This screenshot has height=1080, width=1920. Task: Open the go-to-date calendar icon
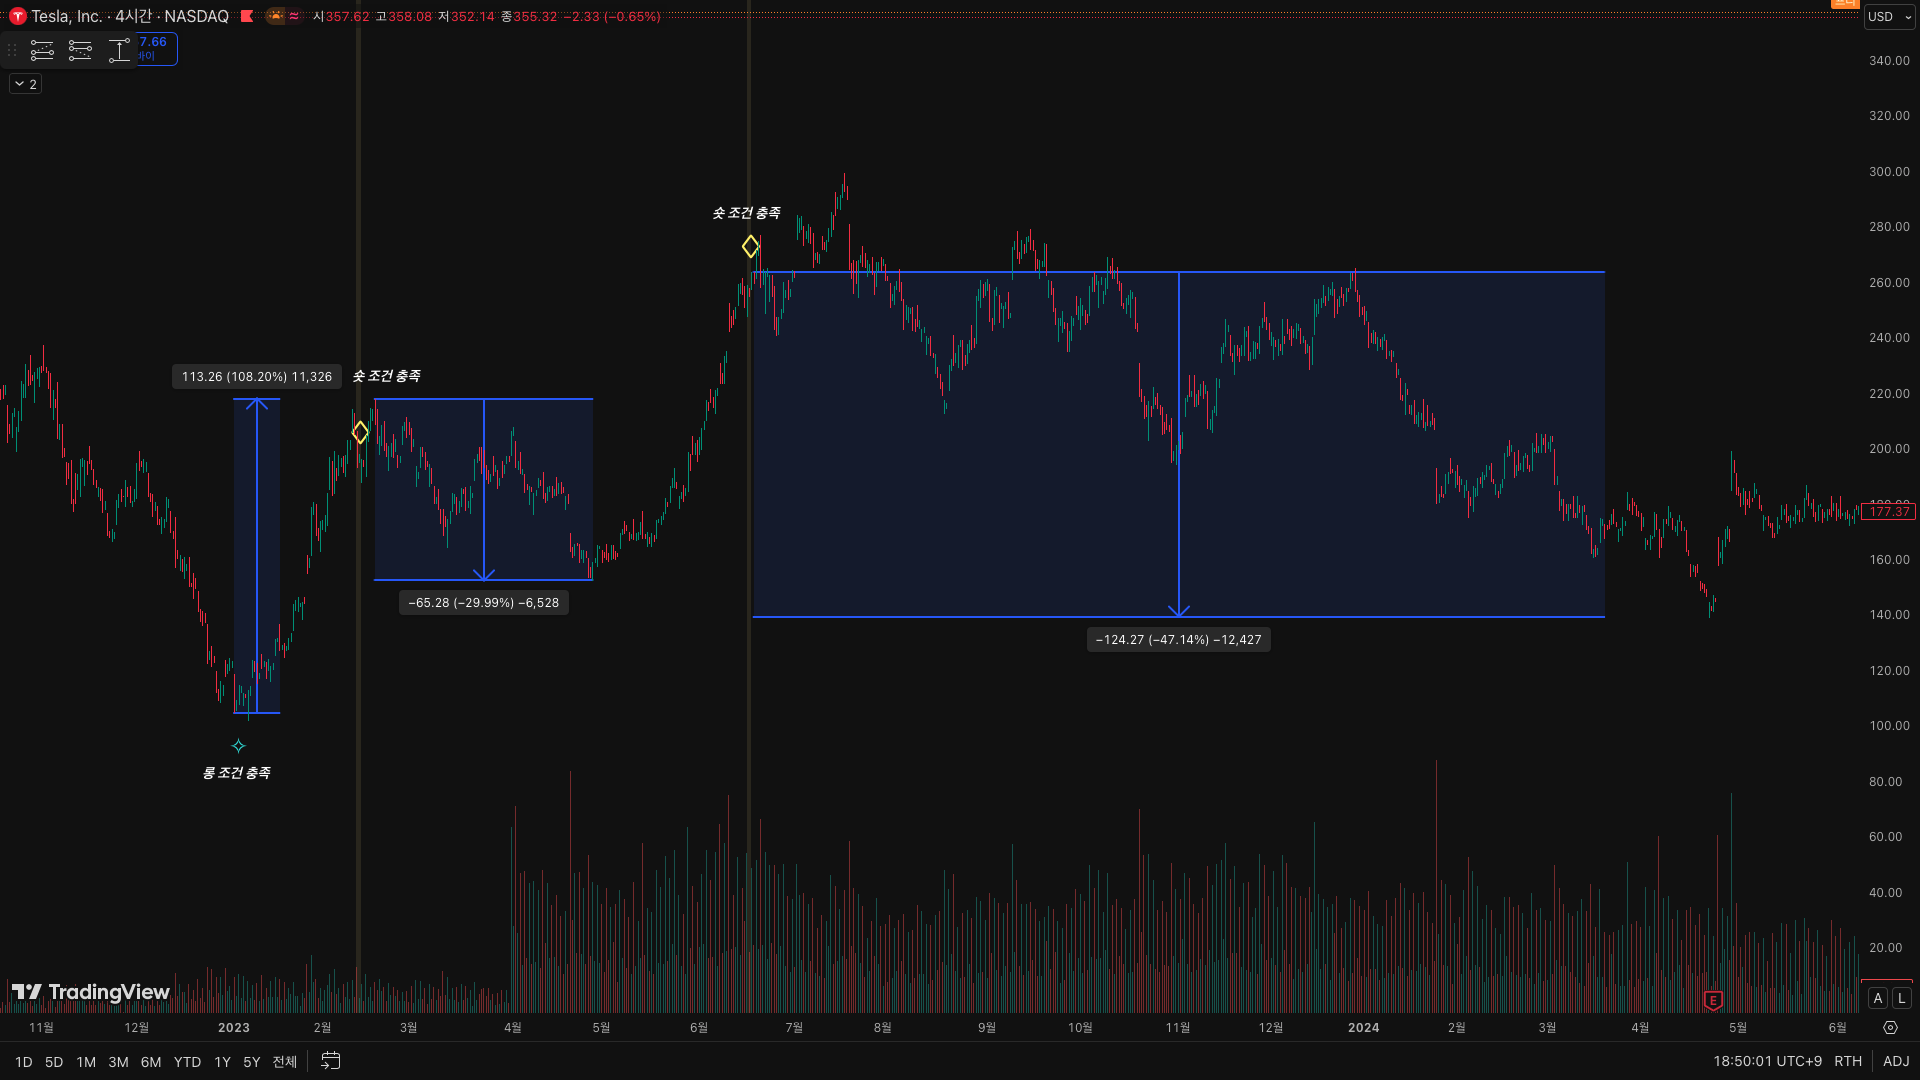coord(331,1061)
